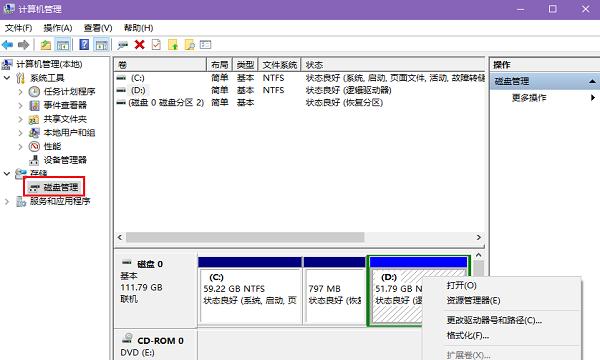Click the disk map scroll-up arrow
This screenshot has height=360, width=600.
[x=479, y=255]
